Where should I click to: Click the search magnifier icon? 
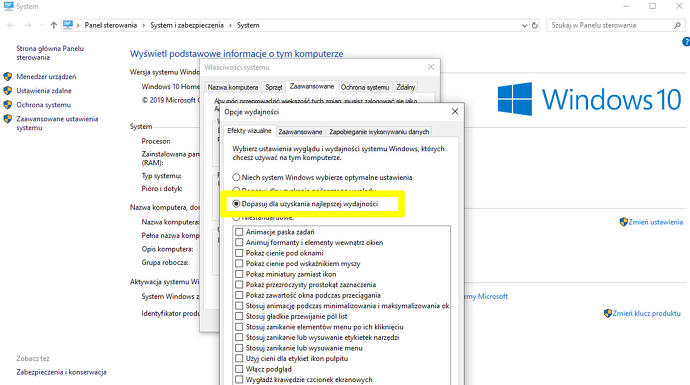tap(677, 26)
